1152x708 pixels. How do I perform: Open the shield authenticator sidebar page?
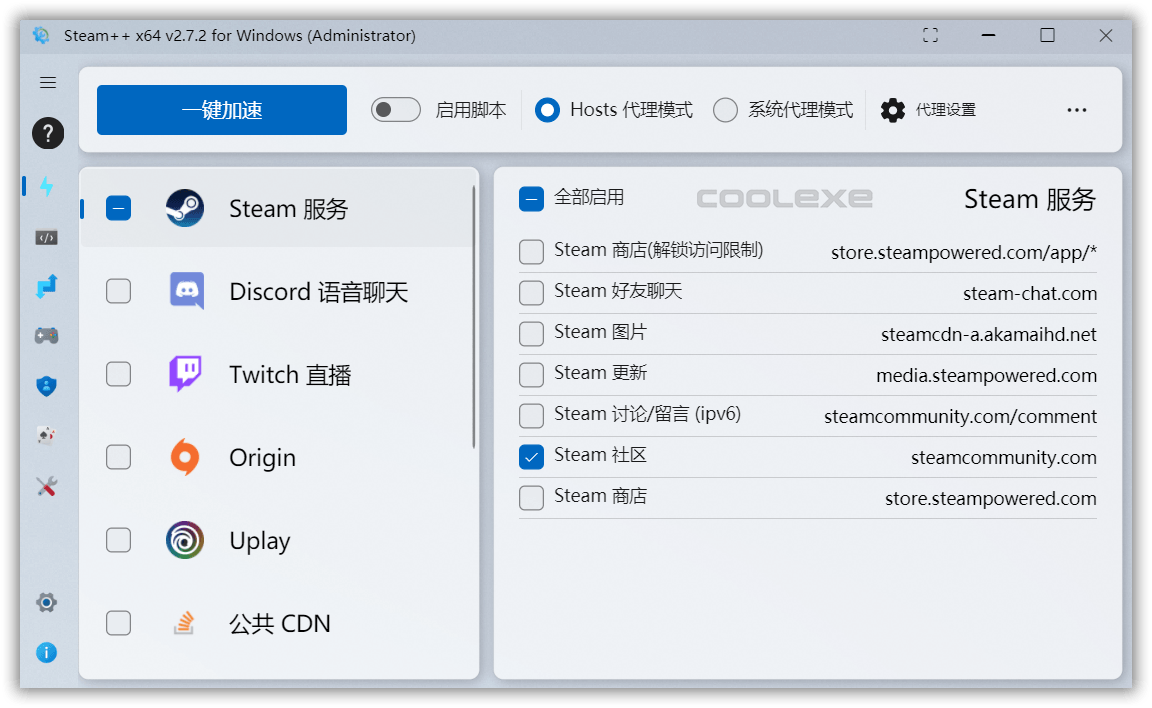[x=46, y=386]
